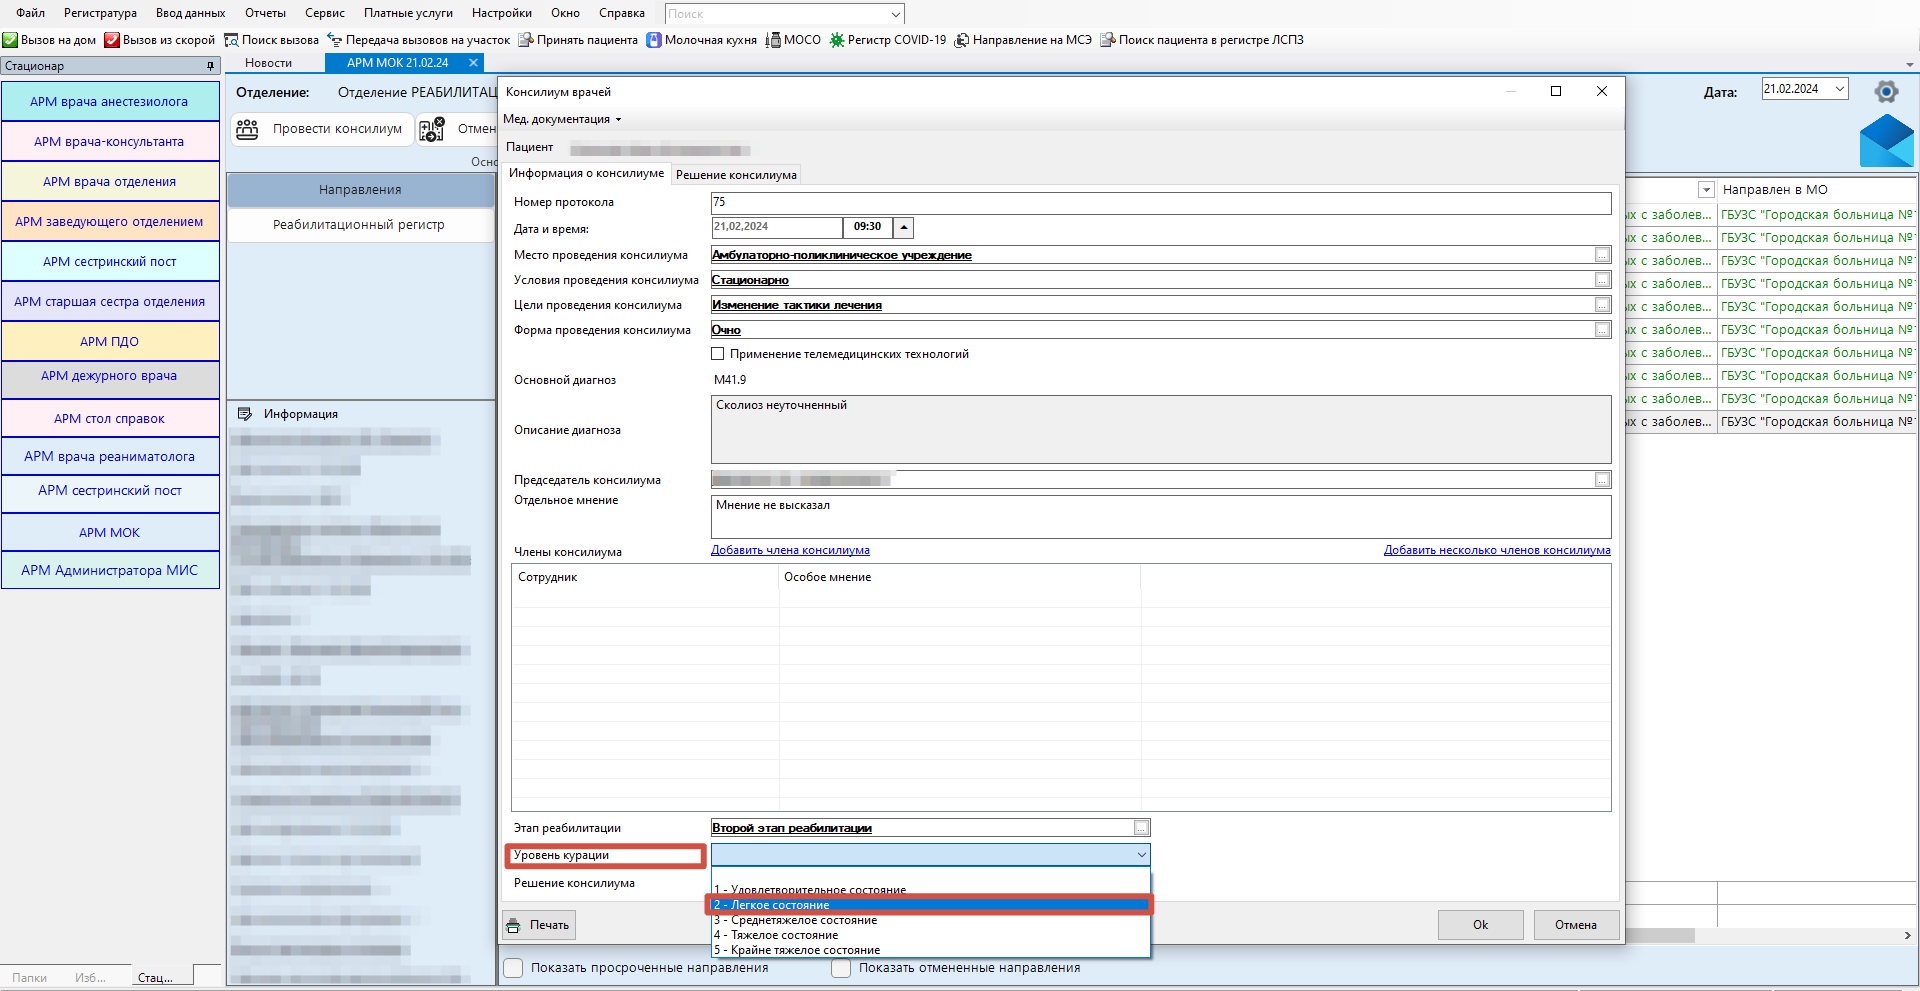This screenshot has width=1920, height=991.
Task: Open АРМ стол справок in sidebar
Action: (110, 418)
